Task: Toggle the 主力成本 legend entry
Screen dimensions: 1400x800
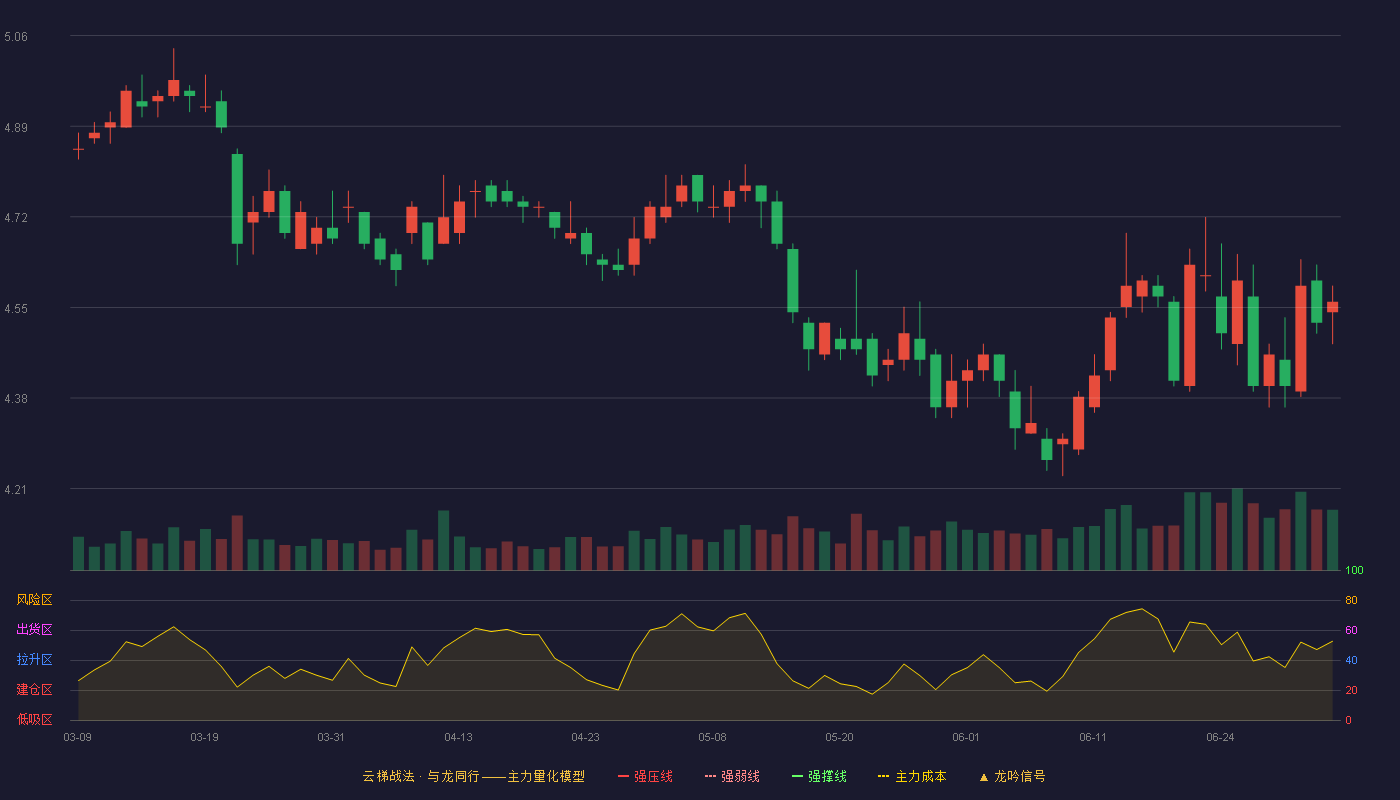Action: 912,776
